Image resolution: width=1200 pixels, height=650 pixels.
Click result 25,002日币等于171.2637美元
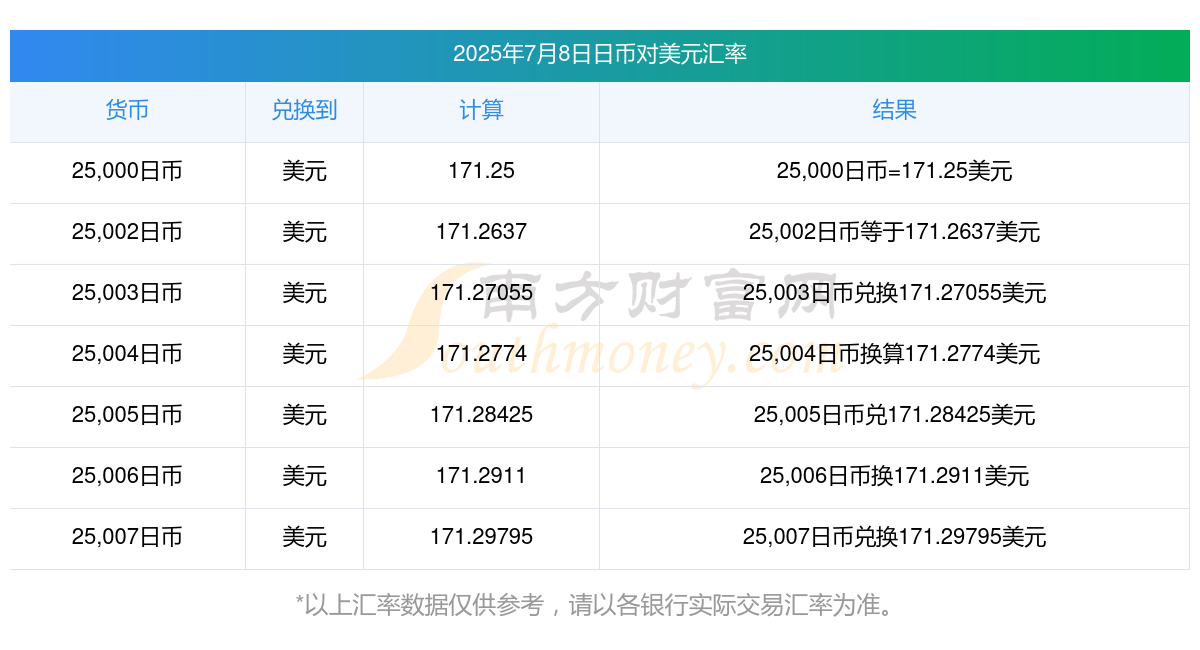pos(894,232)
